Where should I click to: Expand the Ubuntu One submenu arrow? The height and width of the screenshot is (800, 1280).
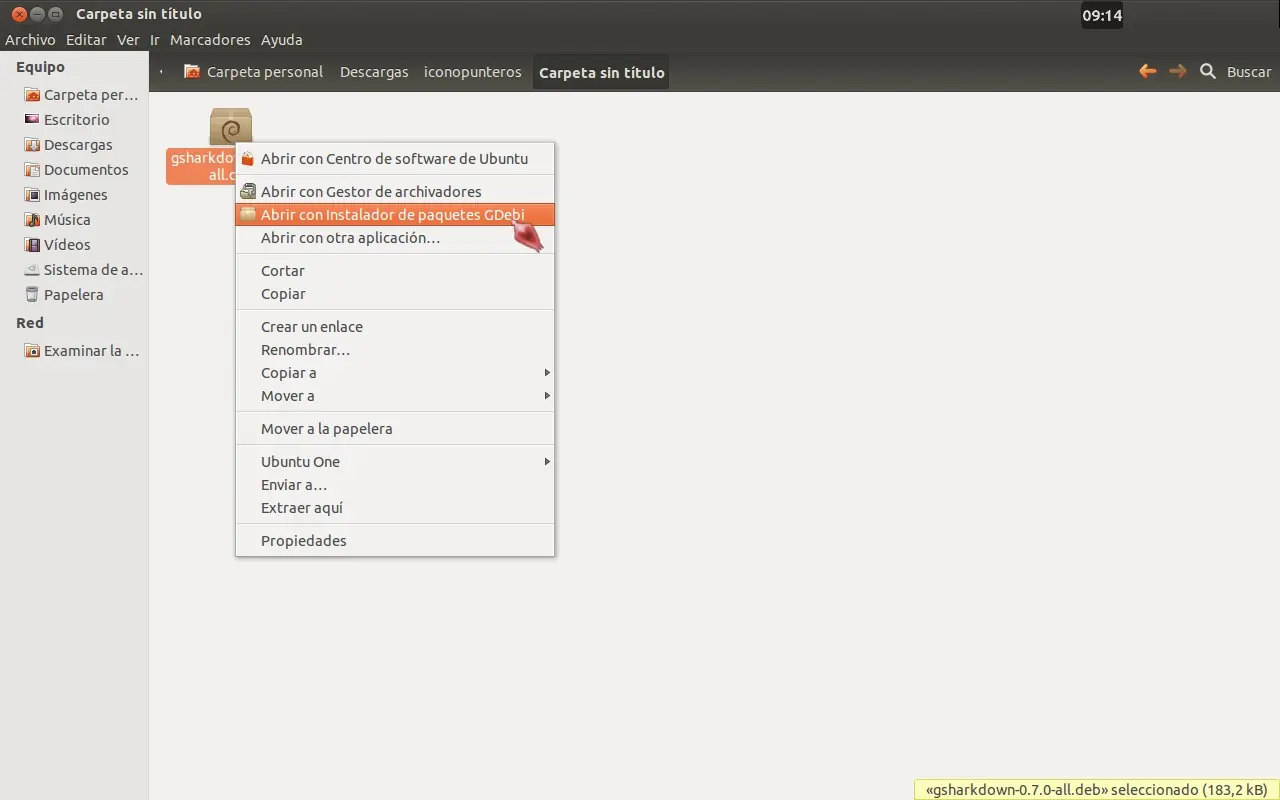[x=547, y=462]
